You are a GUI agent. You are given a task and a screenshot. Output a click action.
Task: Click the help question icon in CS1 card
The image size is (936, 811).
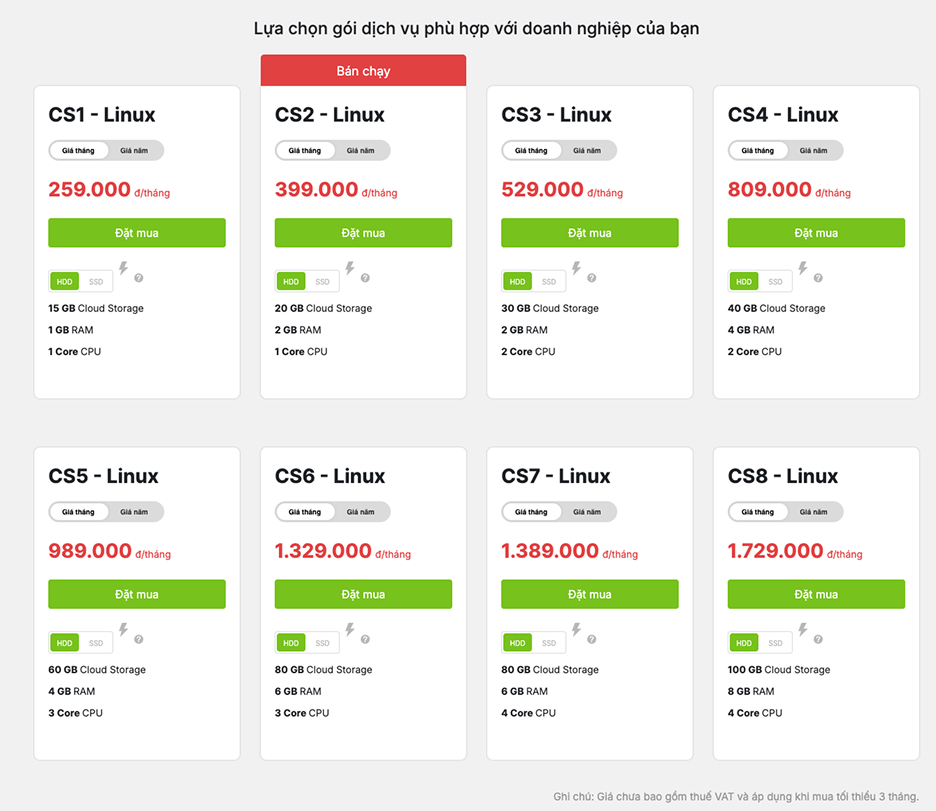coord(139,278)
